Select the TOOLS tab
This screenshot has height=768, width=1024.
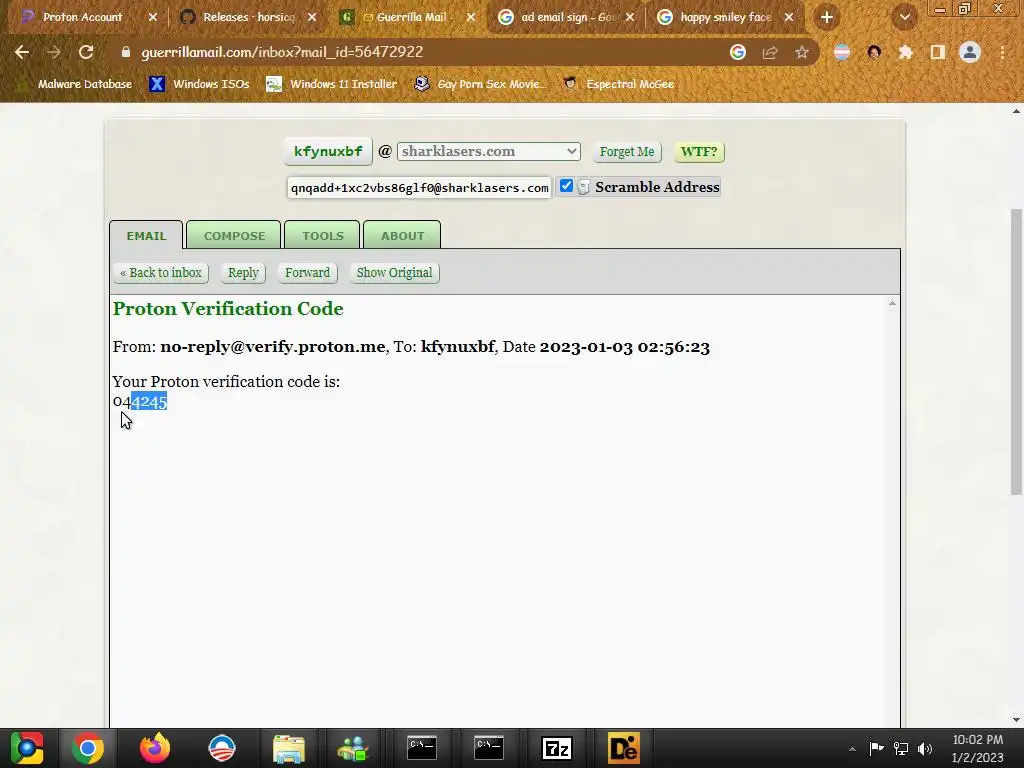click(x=323, y=236)
